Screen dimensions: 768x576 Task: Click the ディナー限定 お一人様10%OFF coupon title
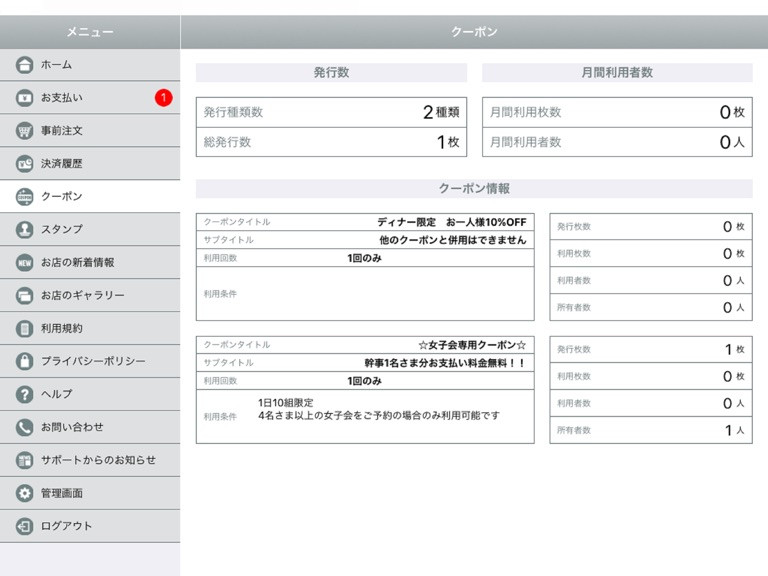click(x=452, y=222)
